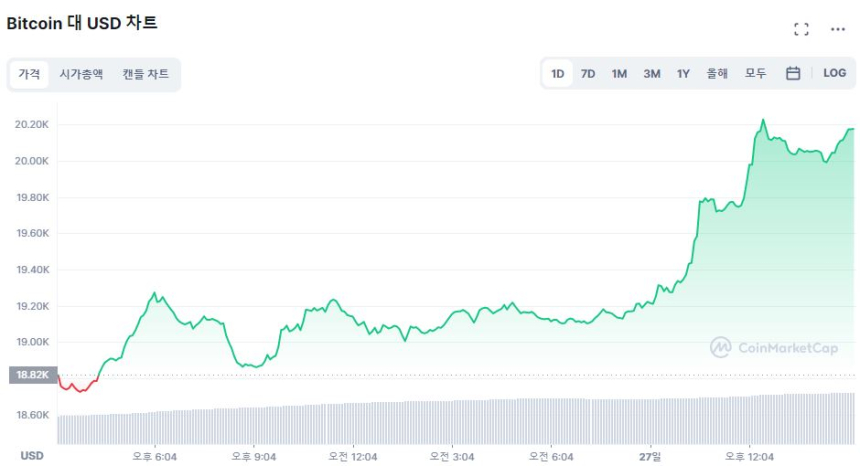This screenshot has height=466, width=860.
Task: Open the fullscreen chart view icon
Action: tap(800, 29)
